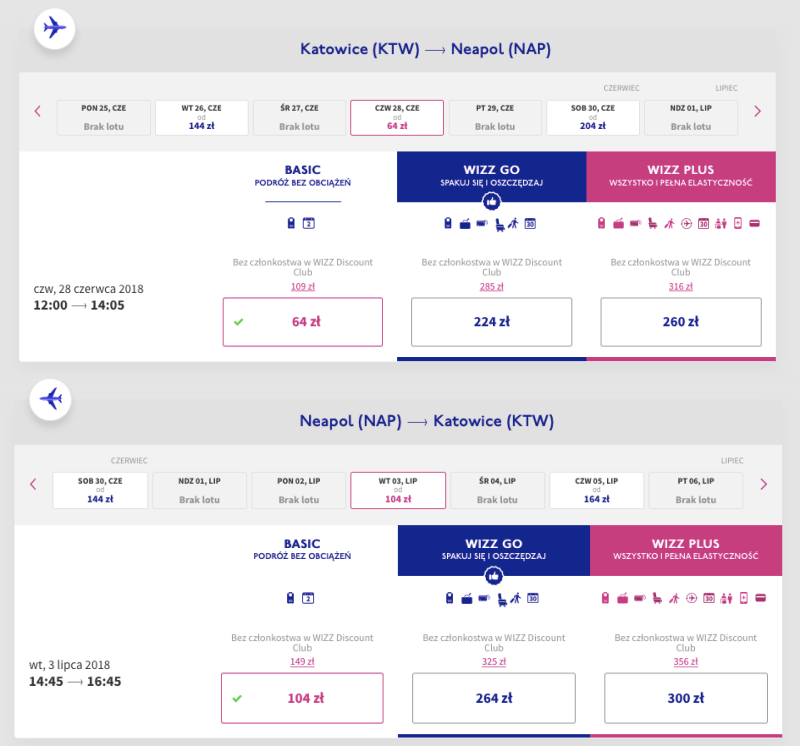Select the CZW 05, LIP date at 164 zł

596,490
